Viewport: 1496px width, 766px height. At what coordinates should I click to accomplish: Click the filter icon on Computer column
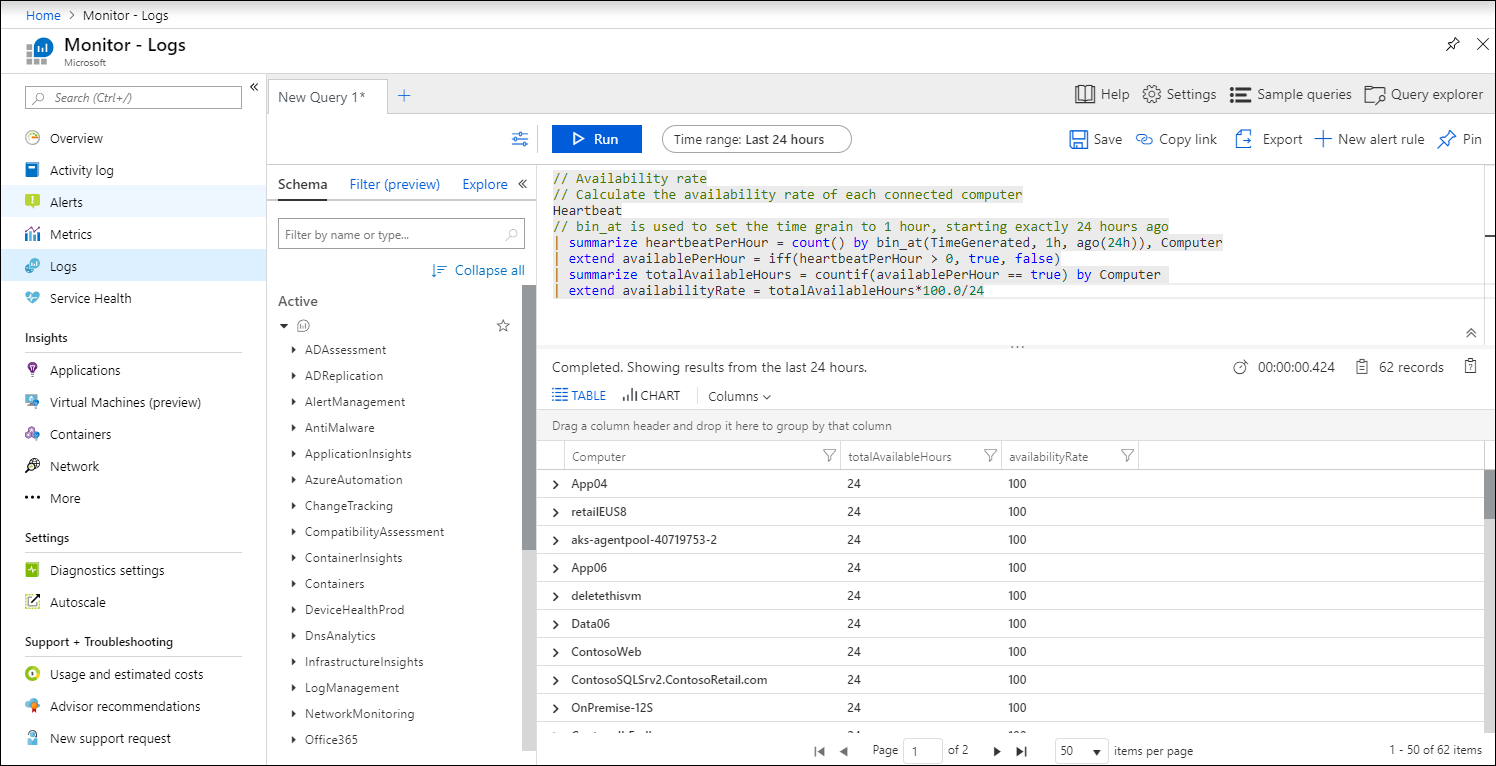828,456
